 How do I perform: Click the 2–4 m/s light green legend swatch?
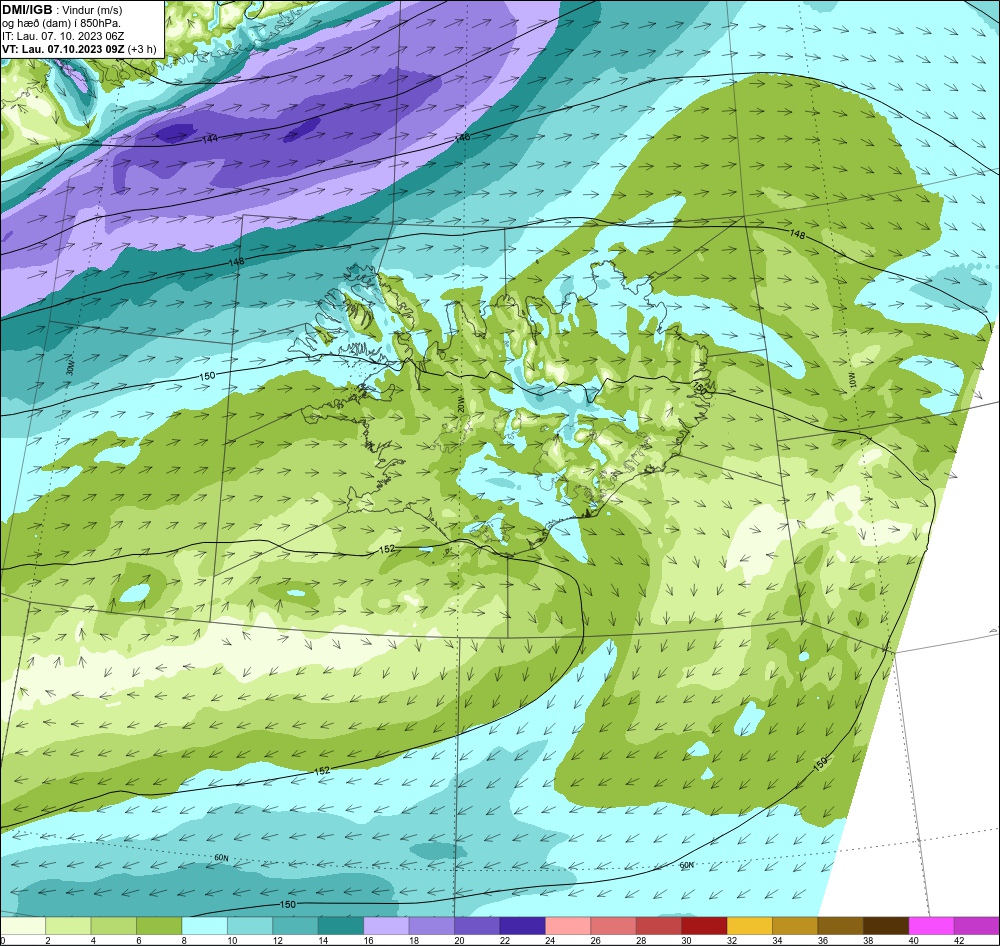point(68,926)
